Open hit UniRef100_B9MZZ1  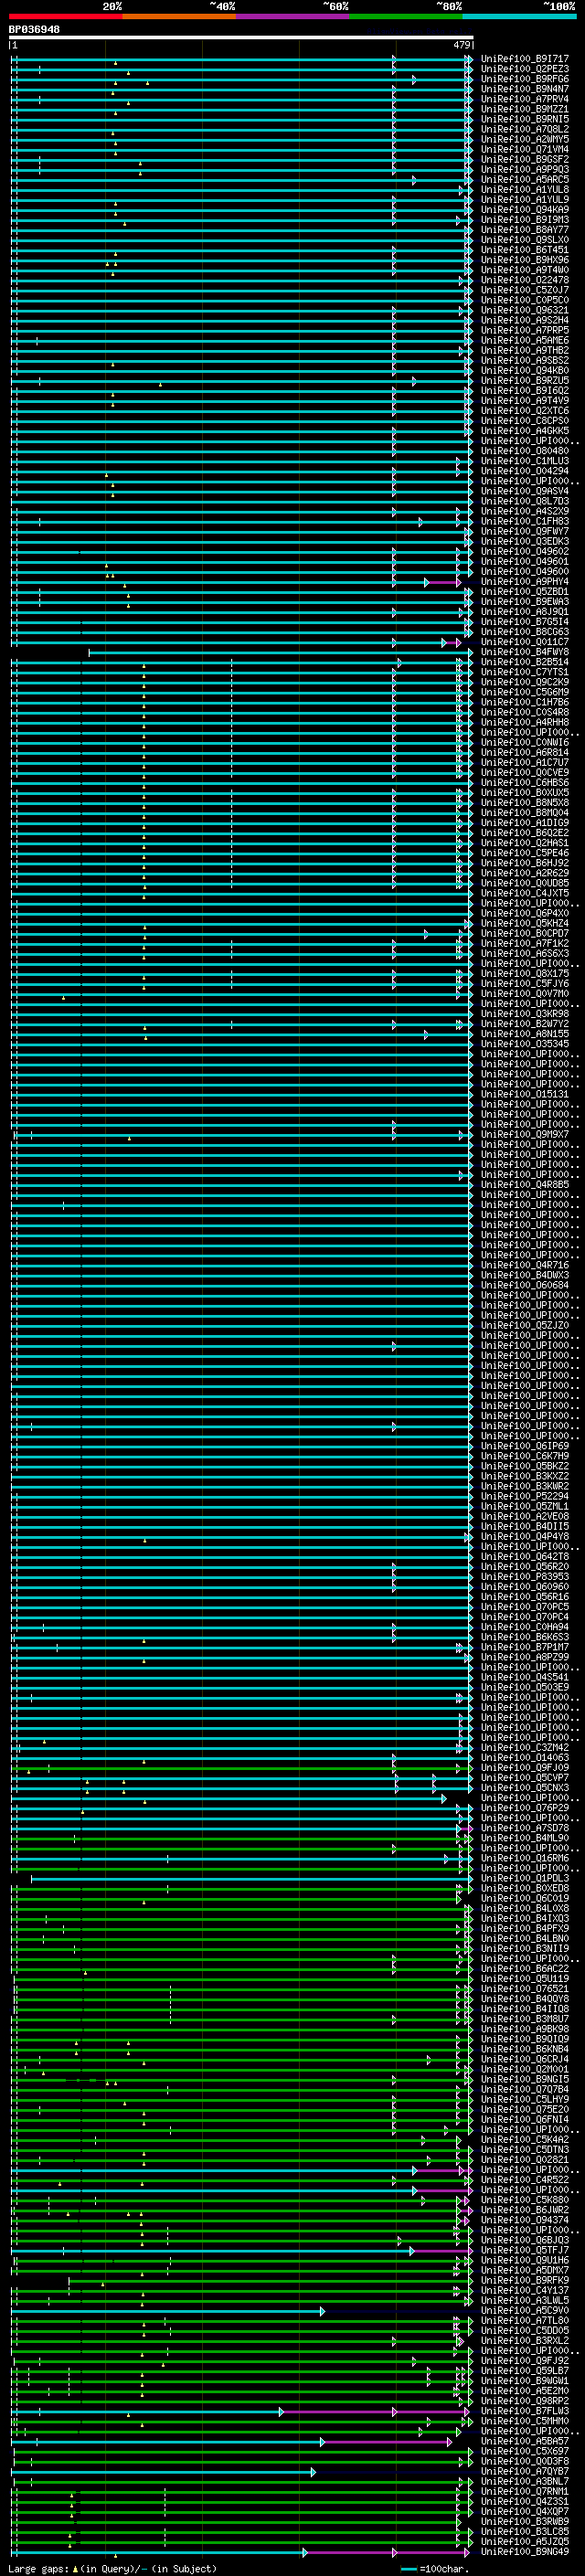coord(525,109)
